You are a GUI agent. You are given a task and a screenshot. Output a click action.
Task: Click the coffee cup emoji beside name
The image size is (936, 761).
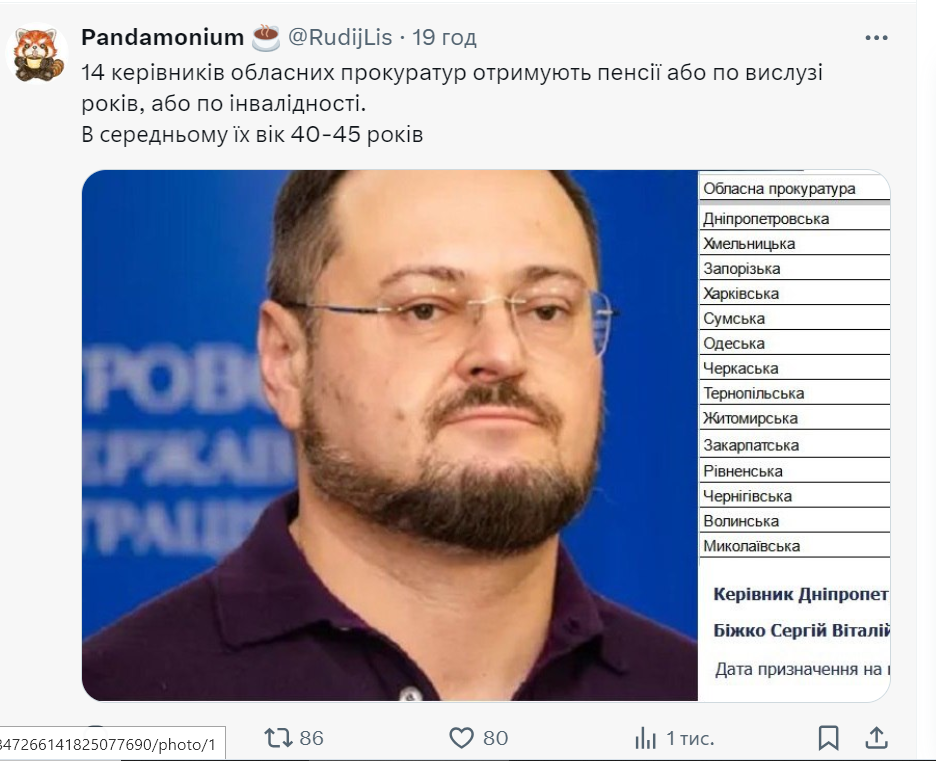(x=266, y=38)
